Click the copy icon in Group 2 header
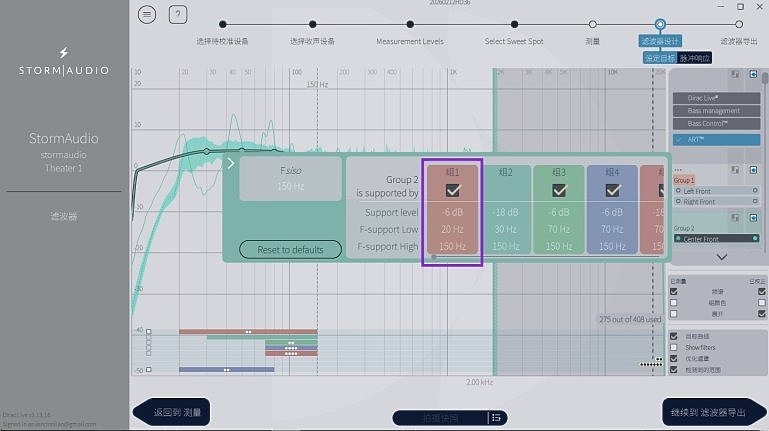769x431 pixels. (735, 217)
